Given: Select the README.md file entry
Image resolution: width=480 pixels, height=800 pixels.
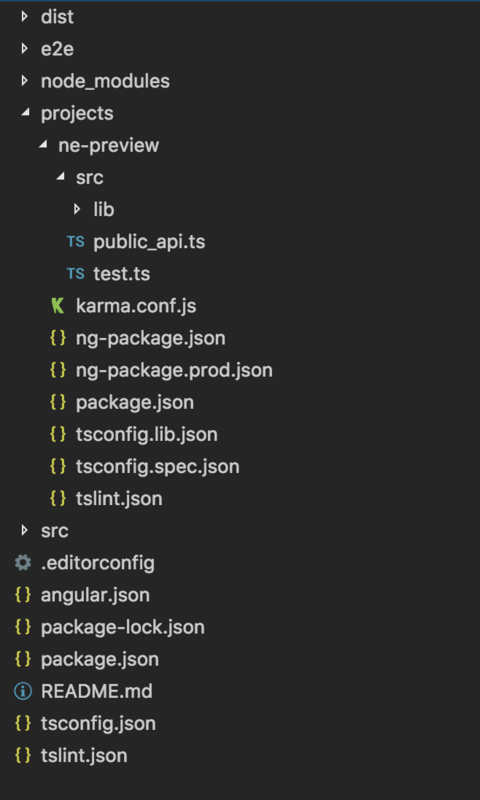Looking at the screenshot, I should pyautogui.click(x=96, y=692).
